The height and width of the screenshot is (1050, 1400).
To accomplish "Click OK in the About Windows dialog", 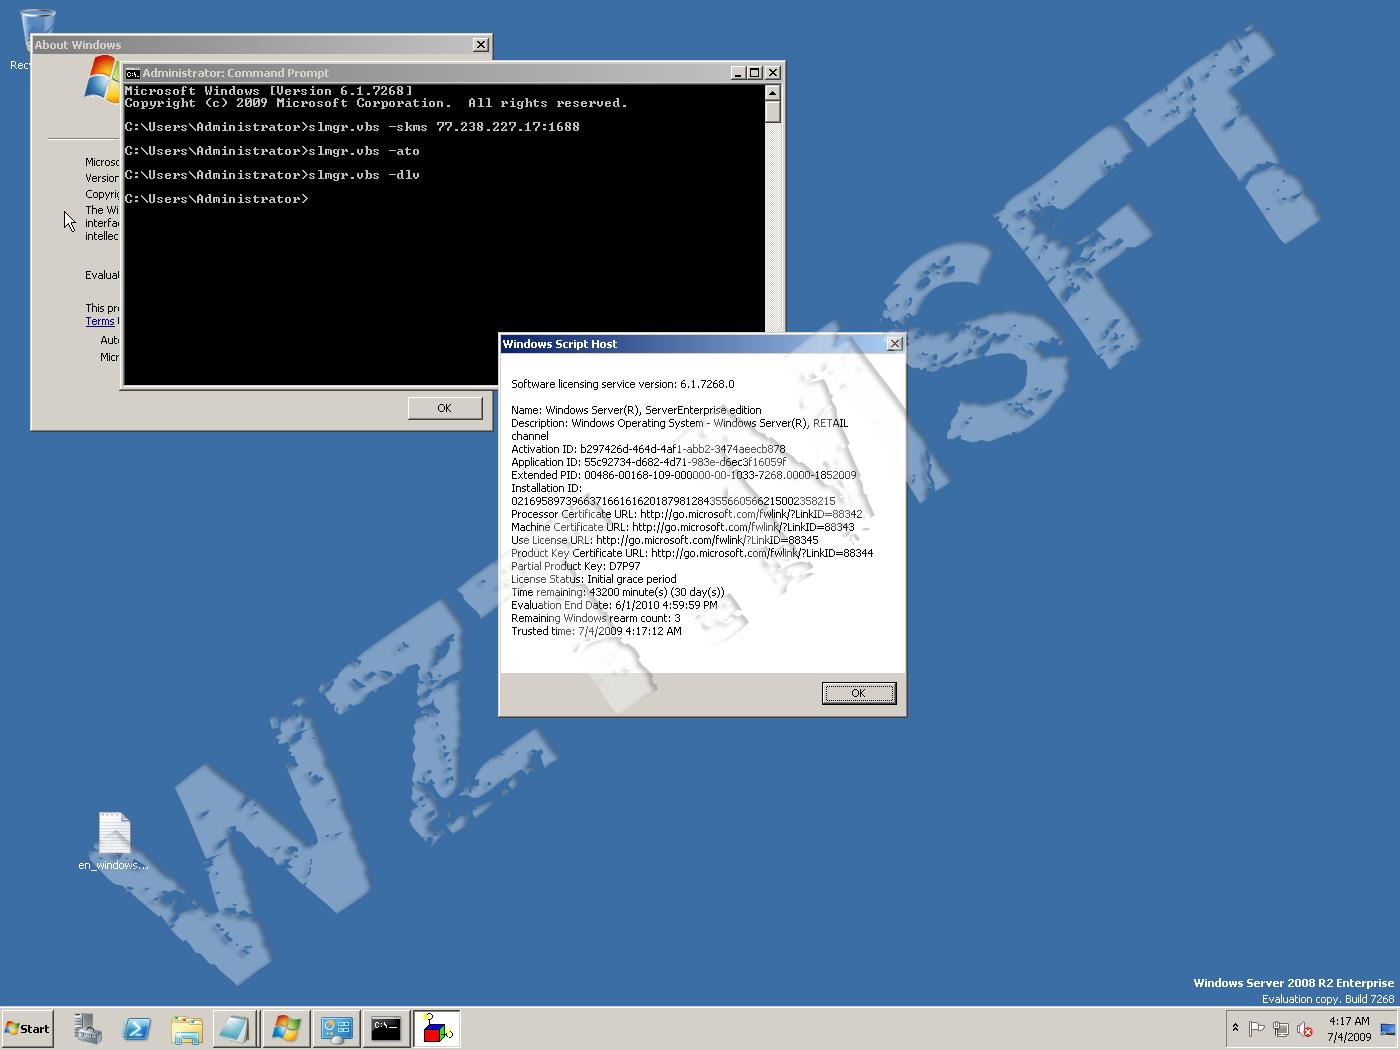I will pyautogui.click(x=444, y=408).
